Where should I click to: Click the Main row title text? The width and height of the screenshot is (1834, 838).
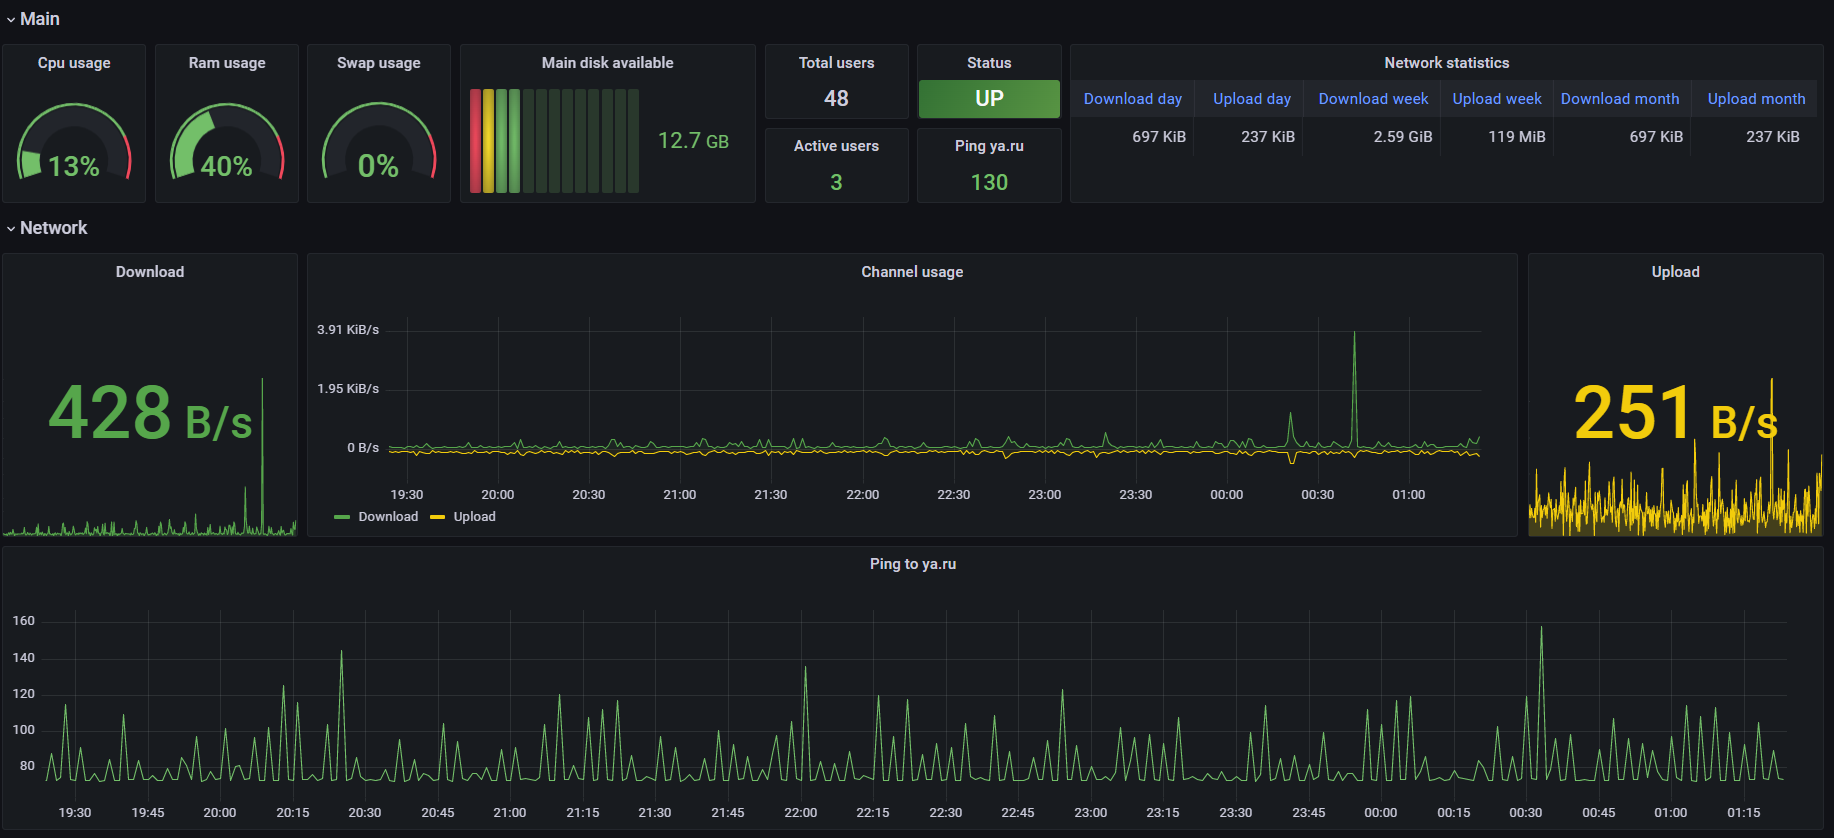(40, 19)
